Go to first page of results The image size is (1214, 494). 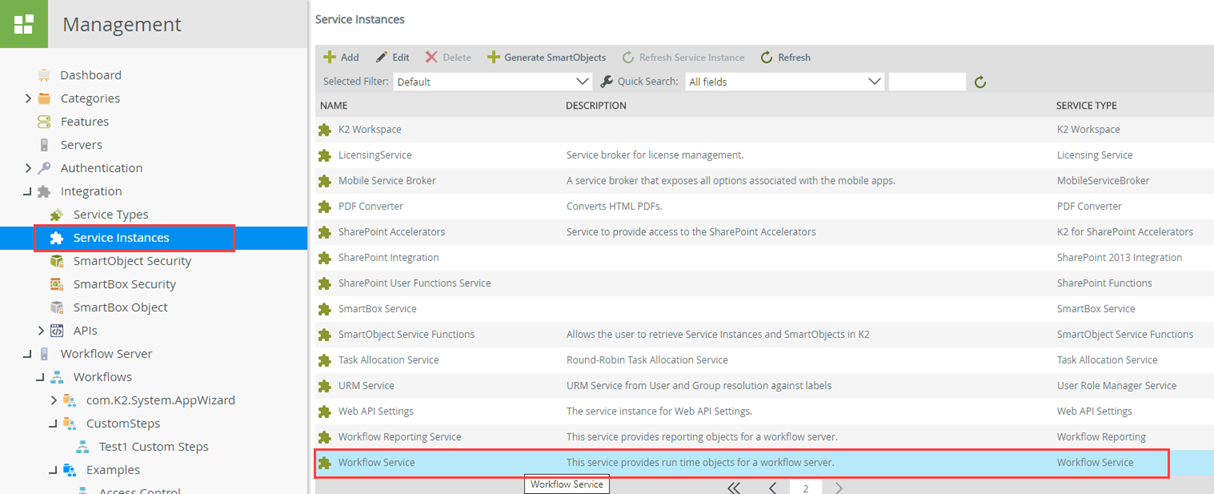(x=734, y=487)
